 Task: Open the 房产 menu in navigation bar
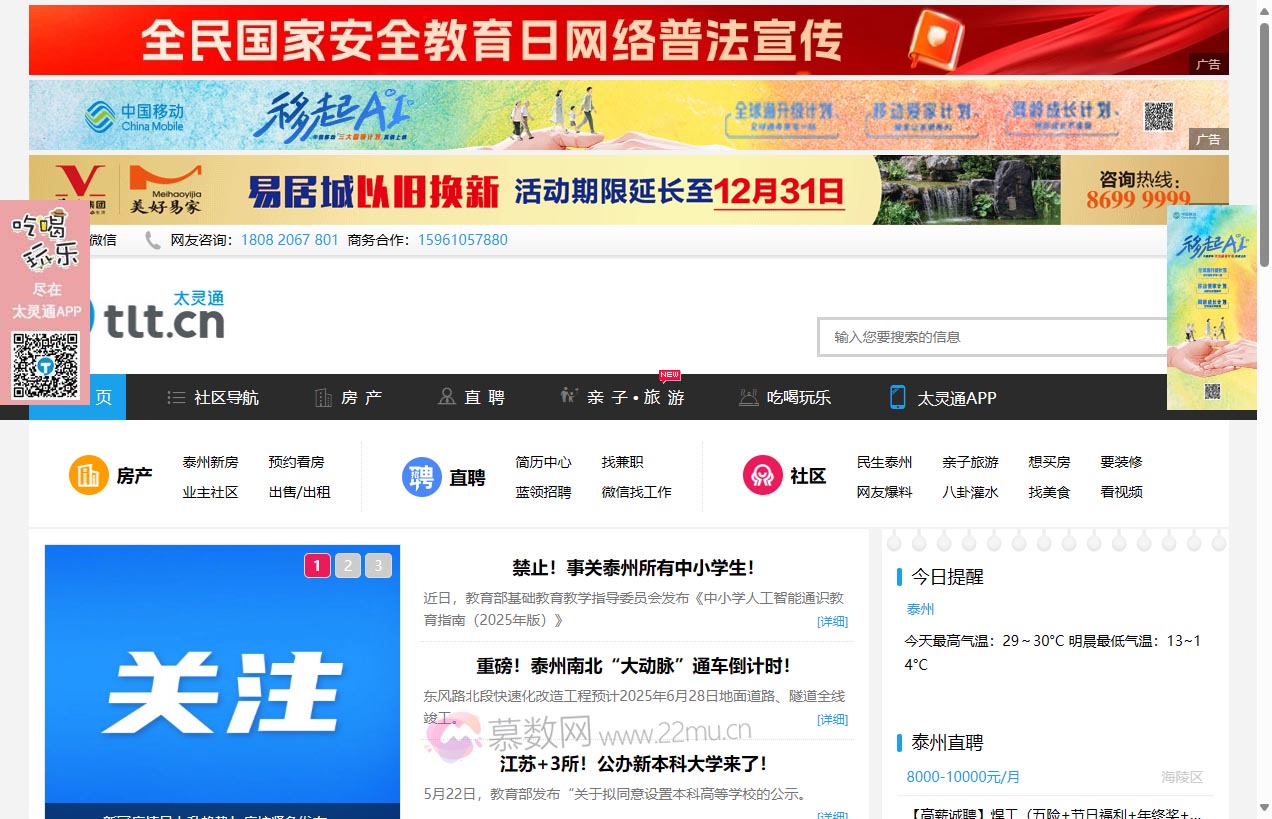(349, 397)
